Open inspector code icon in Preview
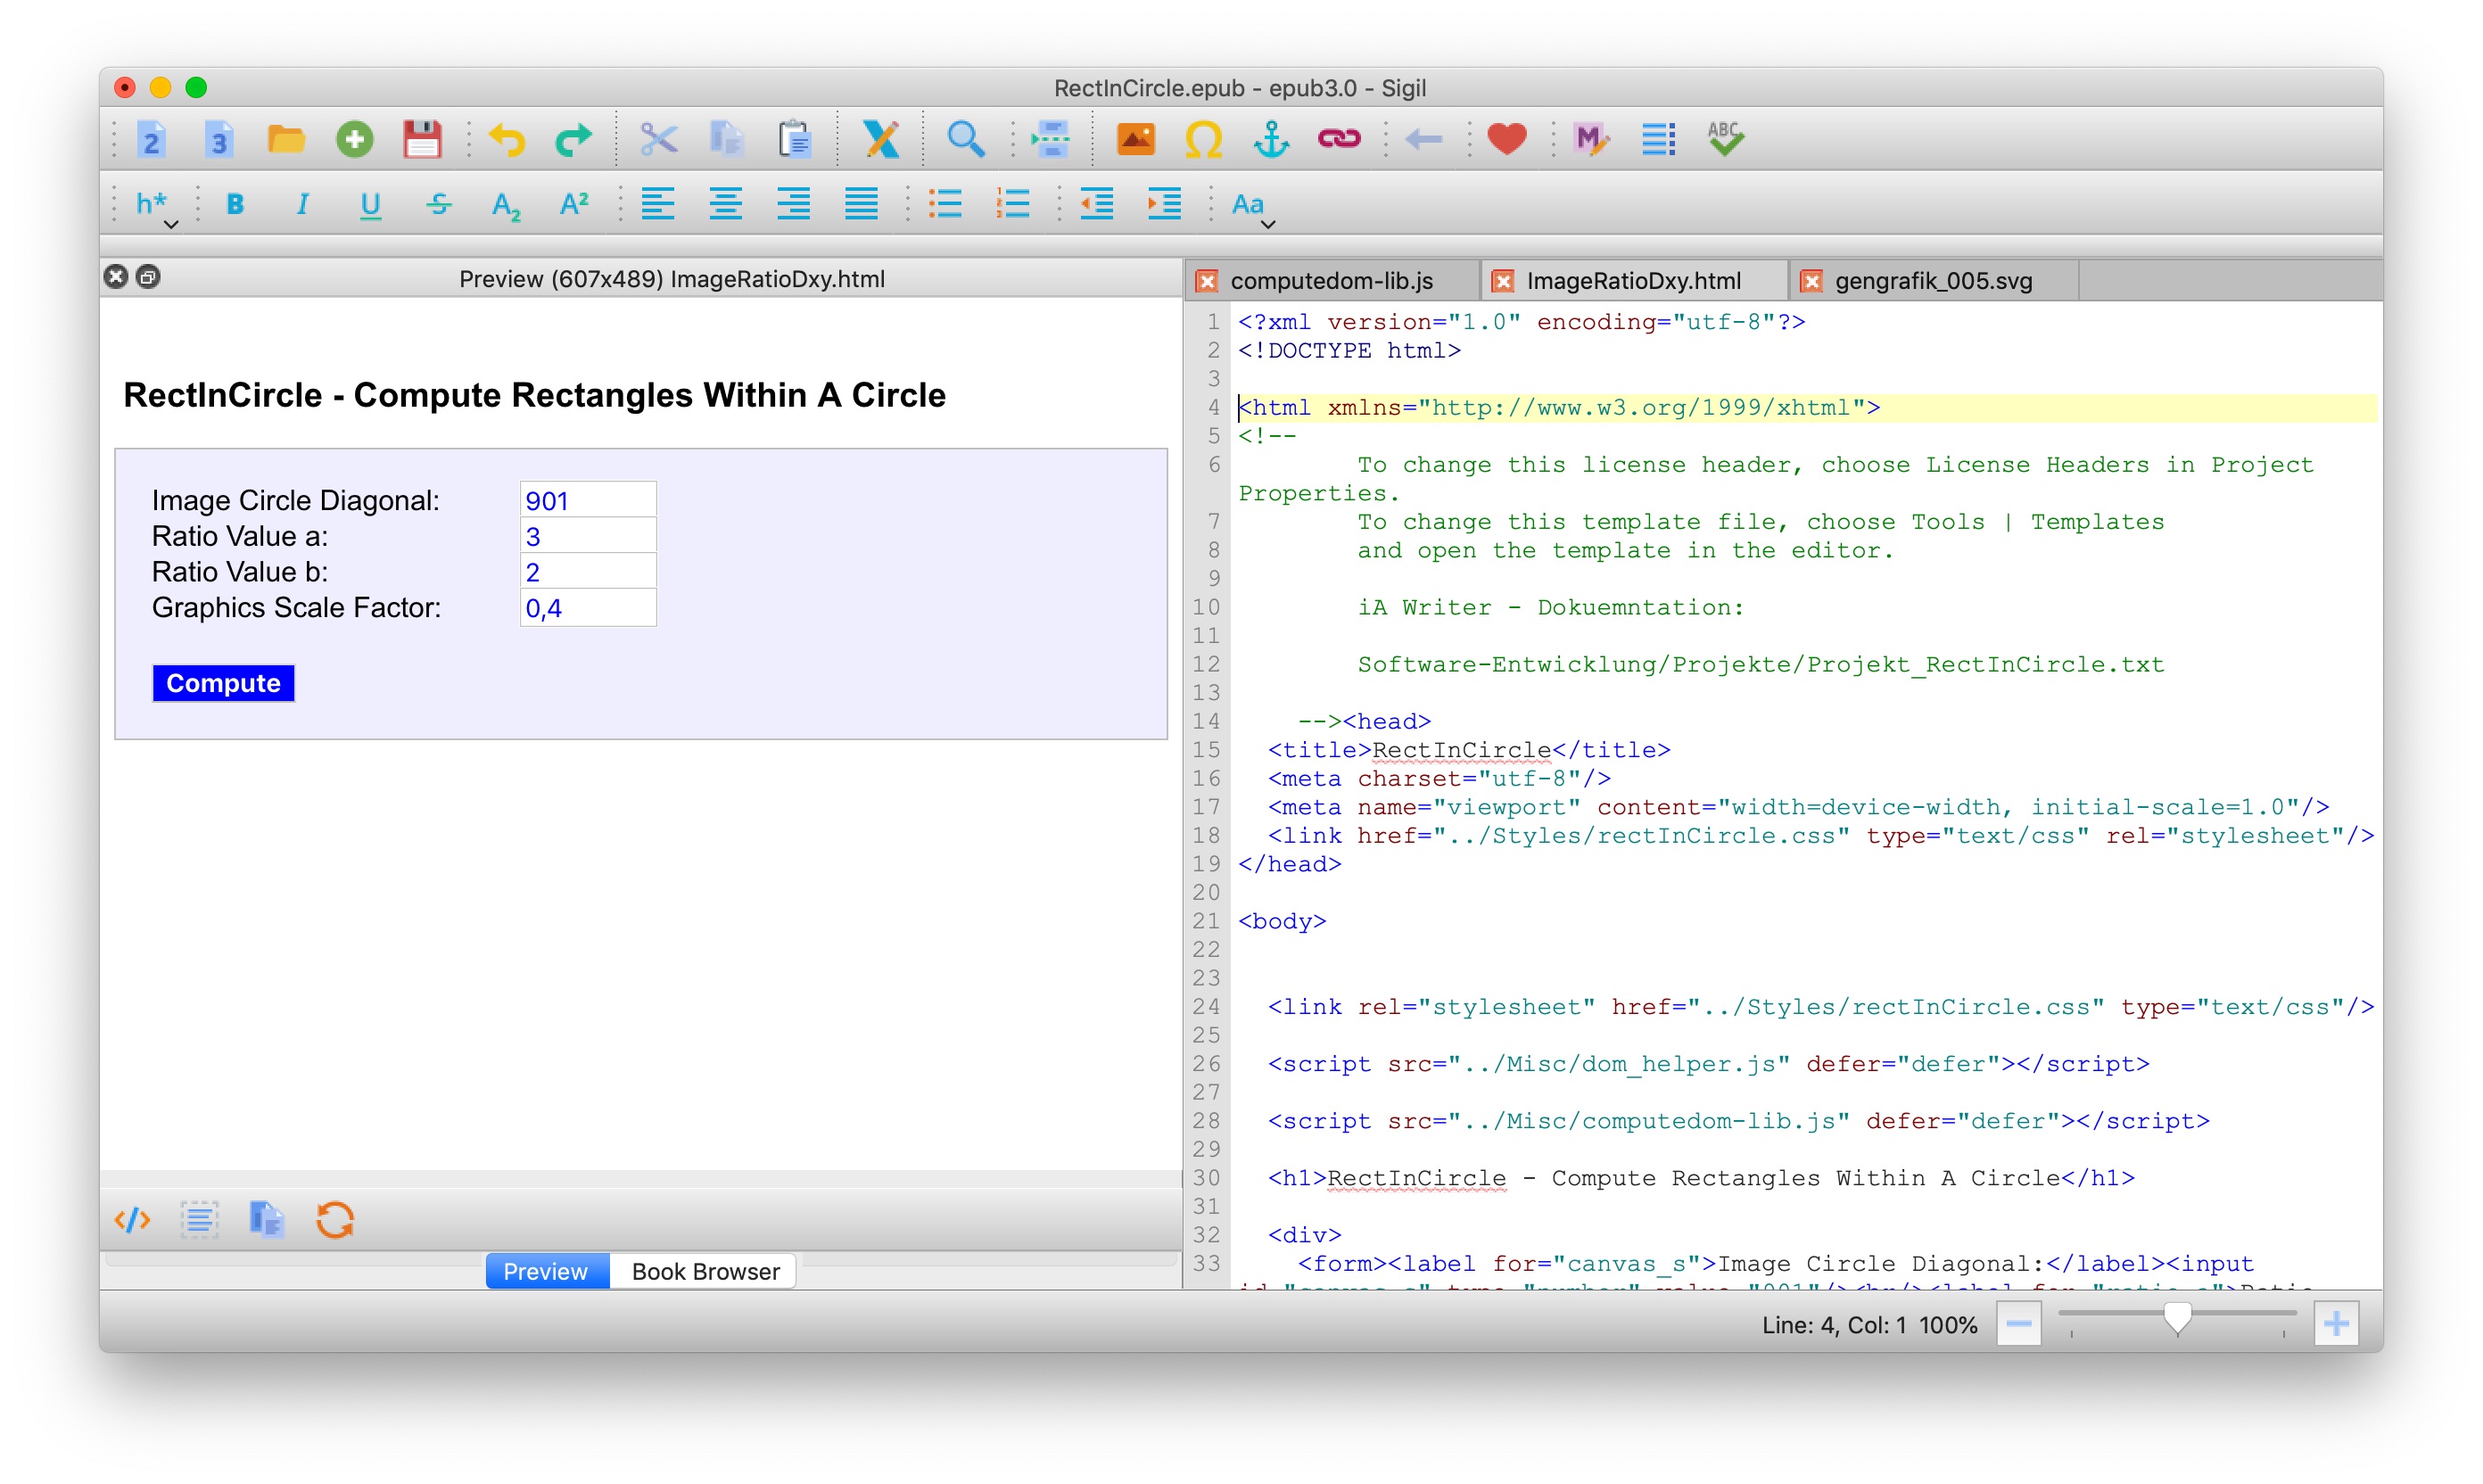 pyautogui.click(x=132, y=1219)
